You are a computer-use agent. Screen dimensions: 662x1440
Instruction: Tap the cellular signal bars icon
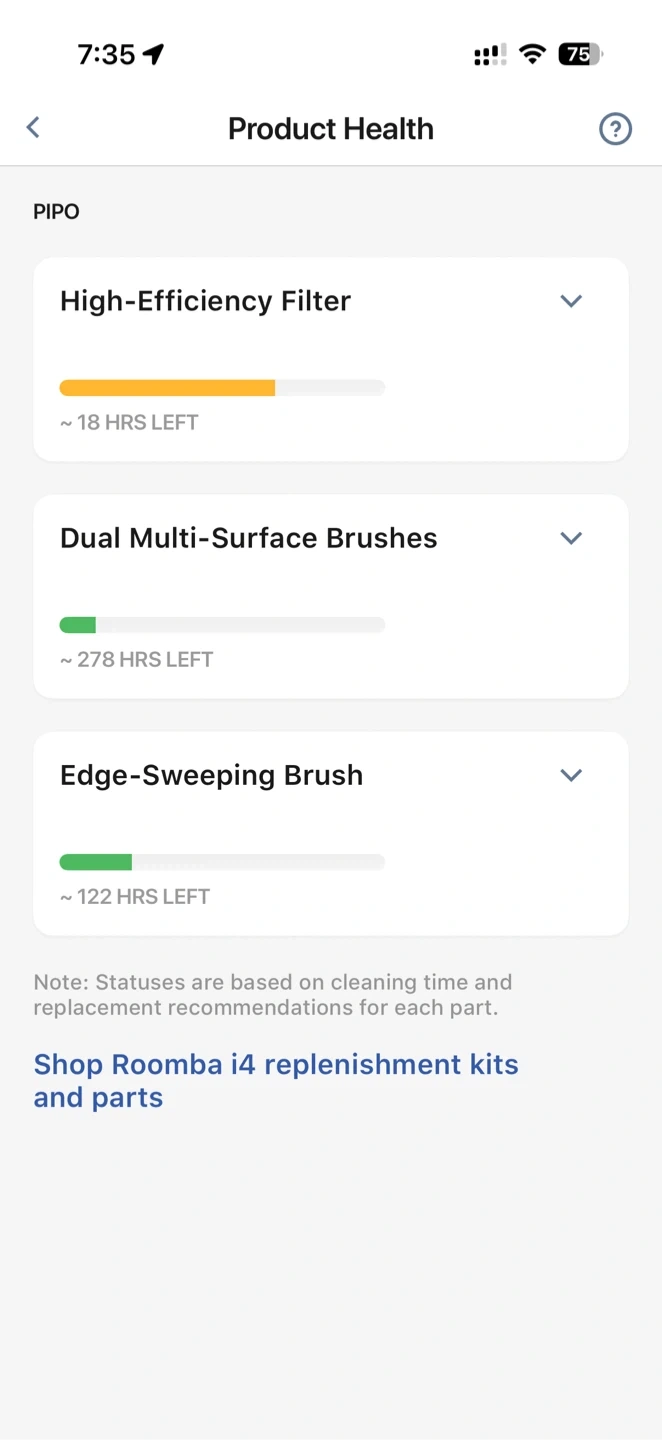[489, 55]
